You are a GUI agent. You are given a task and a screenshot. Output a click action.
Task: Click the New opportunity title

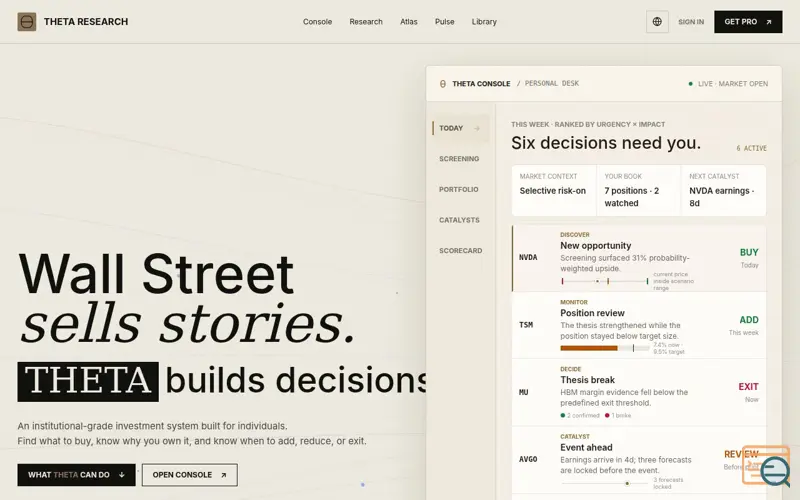click(595, 246)
